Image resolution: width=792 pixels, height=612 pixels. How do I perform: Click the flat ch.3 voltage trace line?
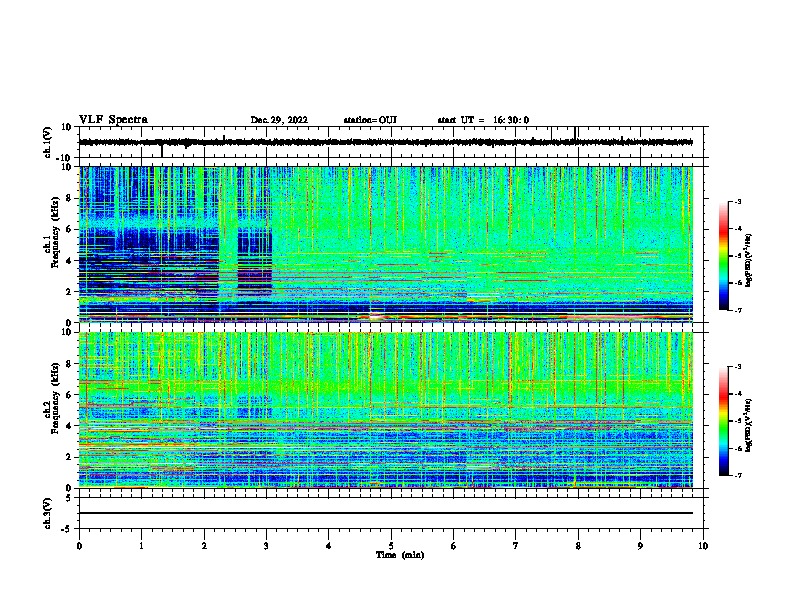coord(385,513)
